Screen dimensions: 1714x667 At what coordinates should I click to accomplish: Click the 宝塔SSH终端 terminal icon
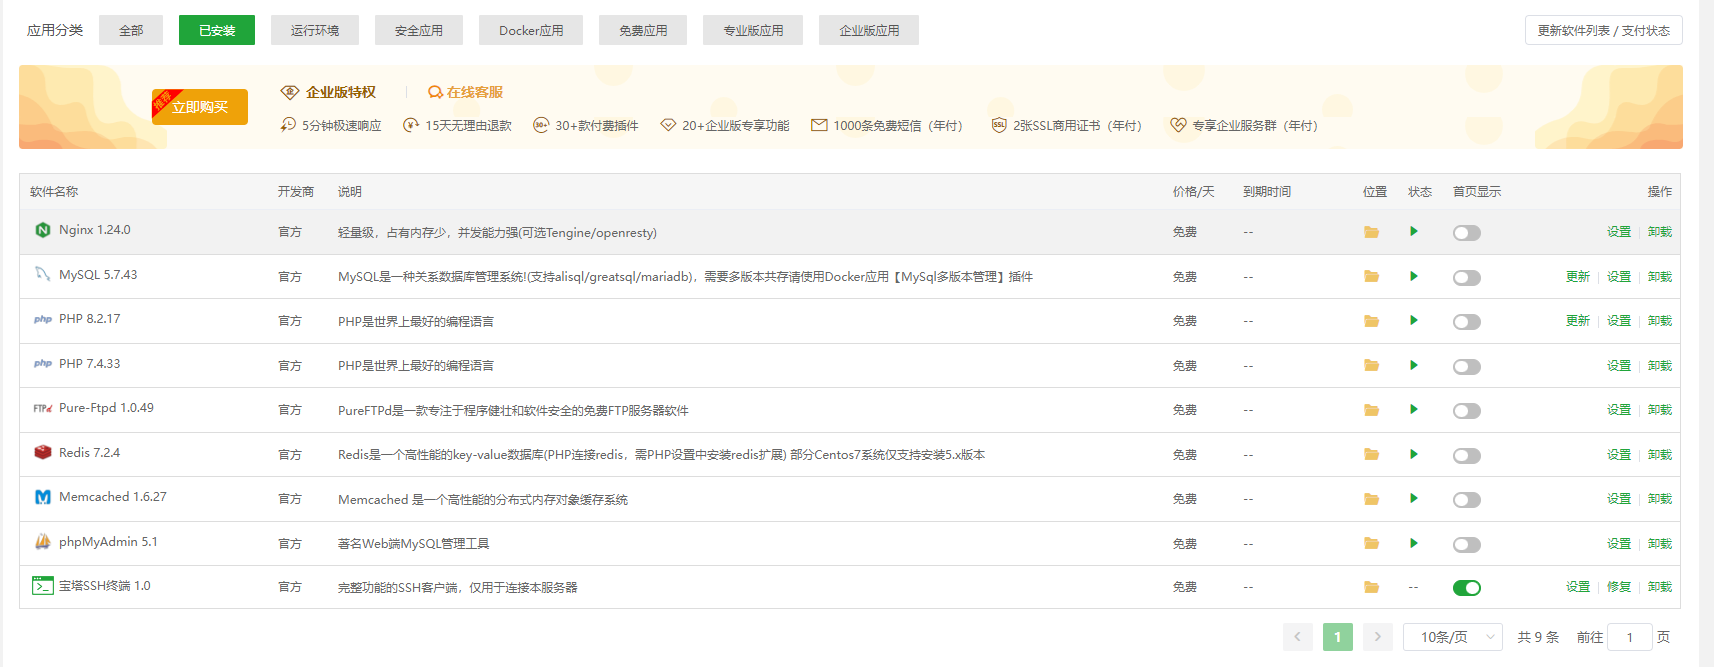pos(43,585)
